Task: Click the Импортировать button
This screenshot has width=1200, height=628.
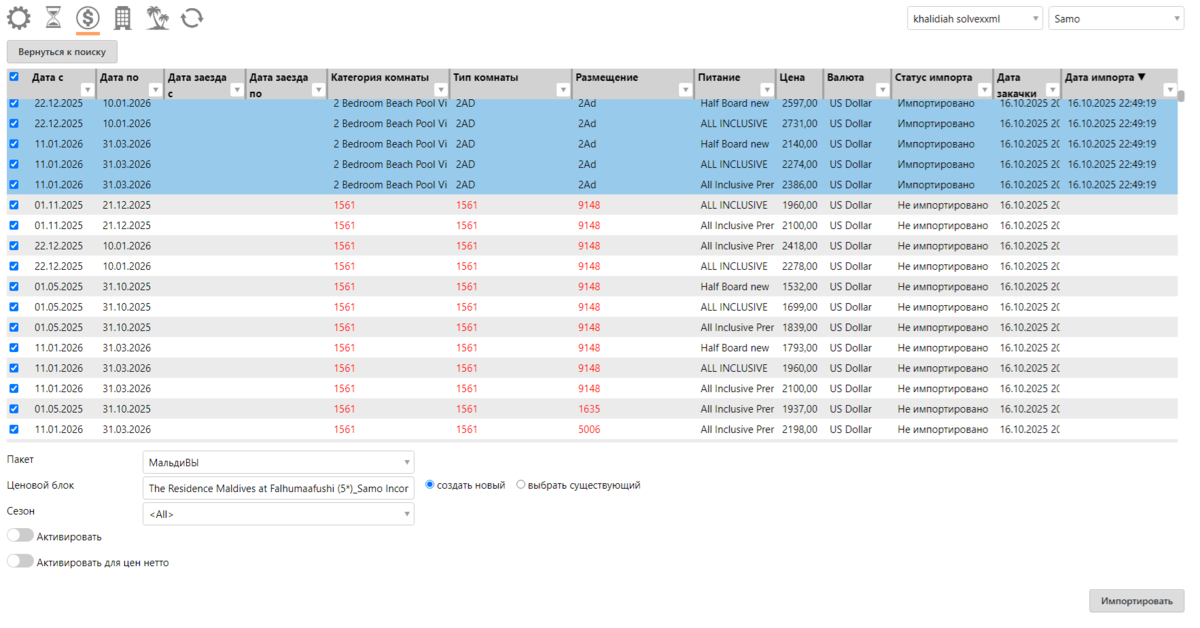Action: tap(1136, 601)
